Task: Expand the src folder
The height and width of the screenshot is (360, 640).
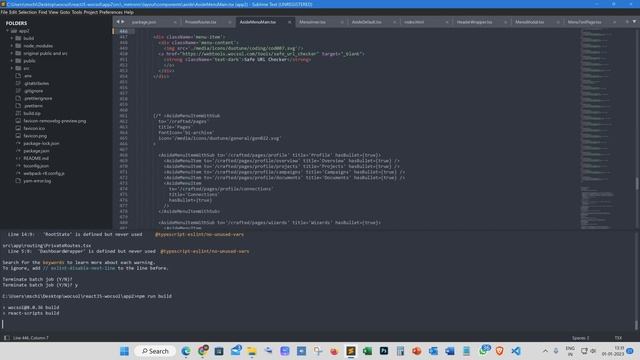Action: [x=12, y=68]
